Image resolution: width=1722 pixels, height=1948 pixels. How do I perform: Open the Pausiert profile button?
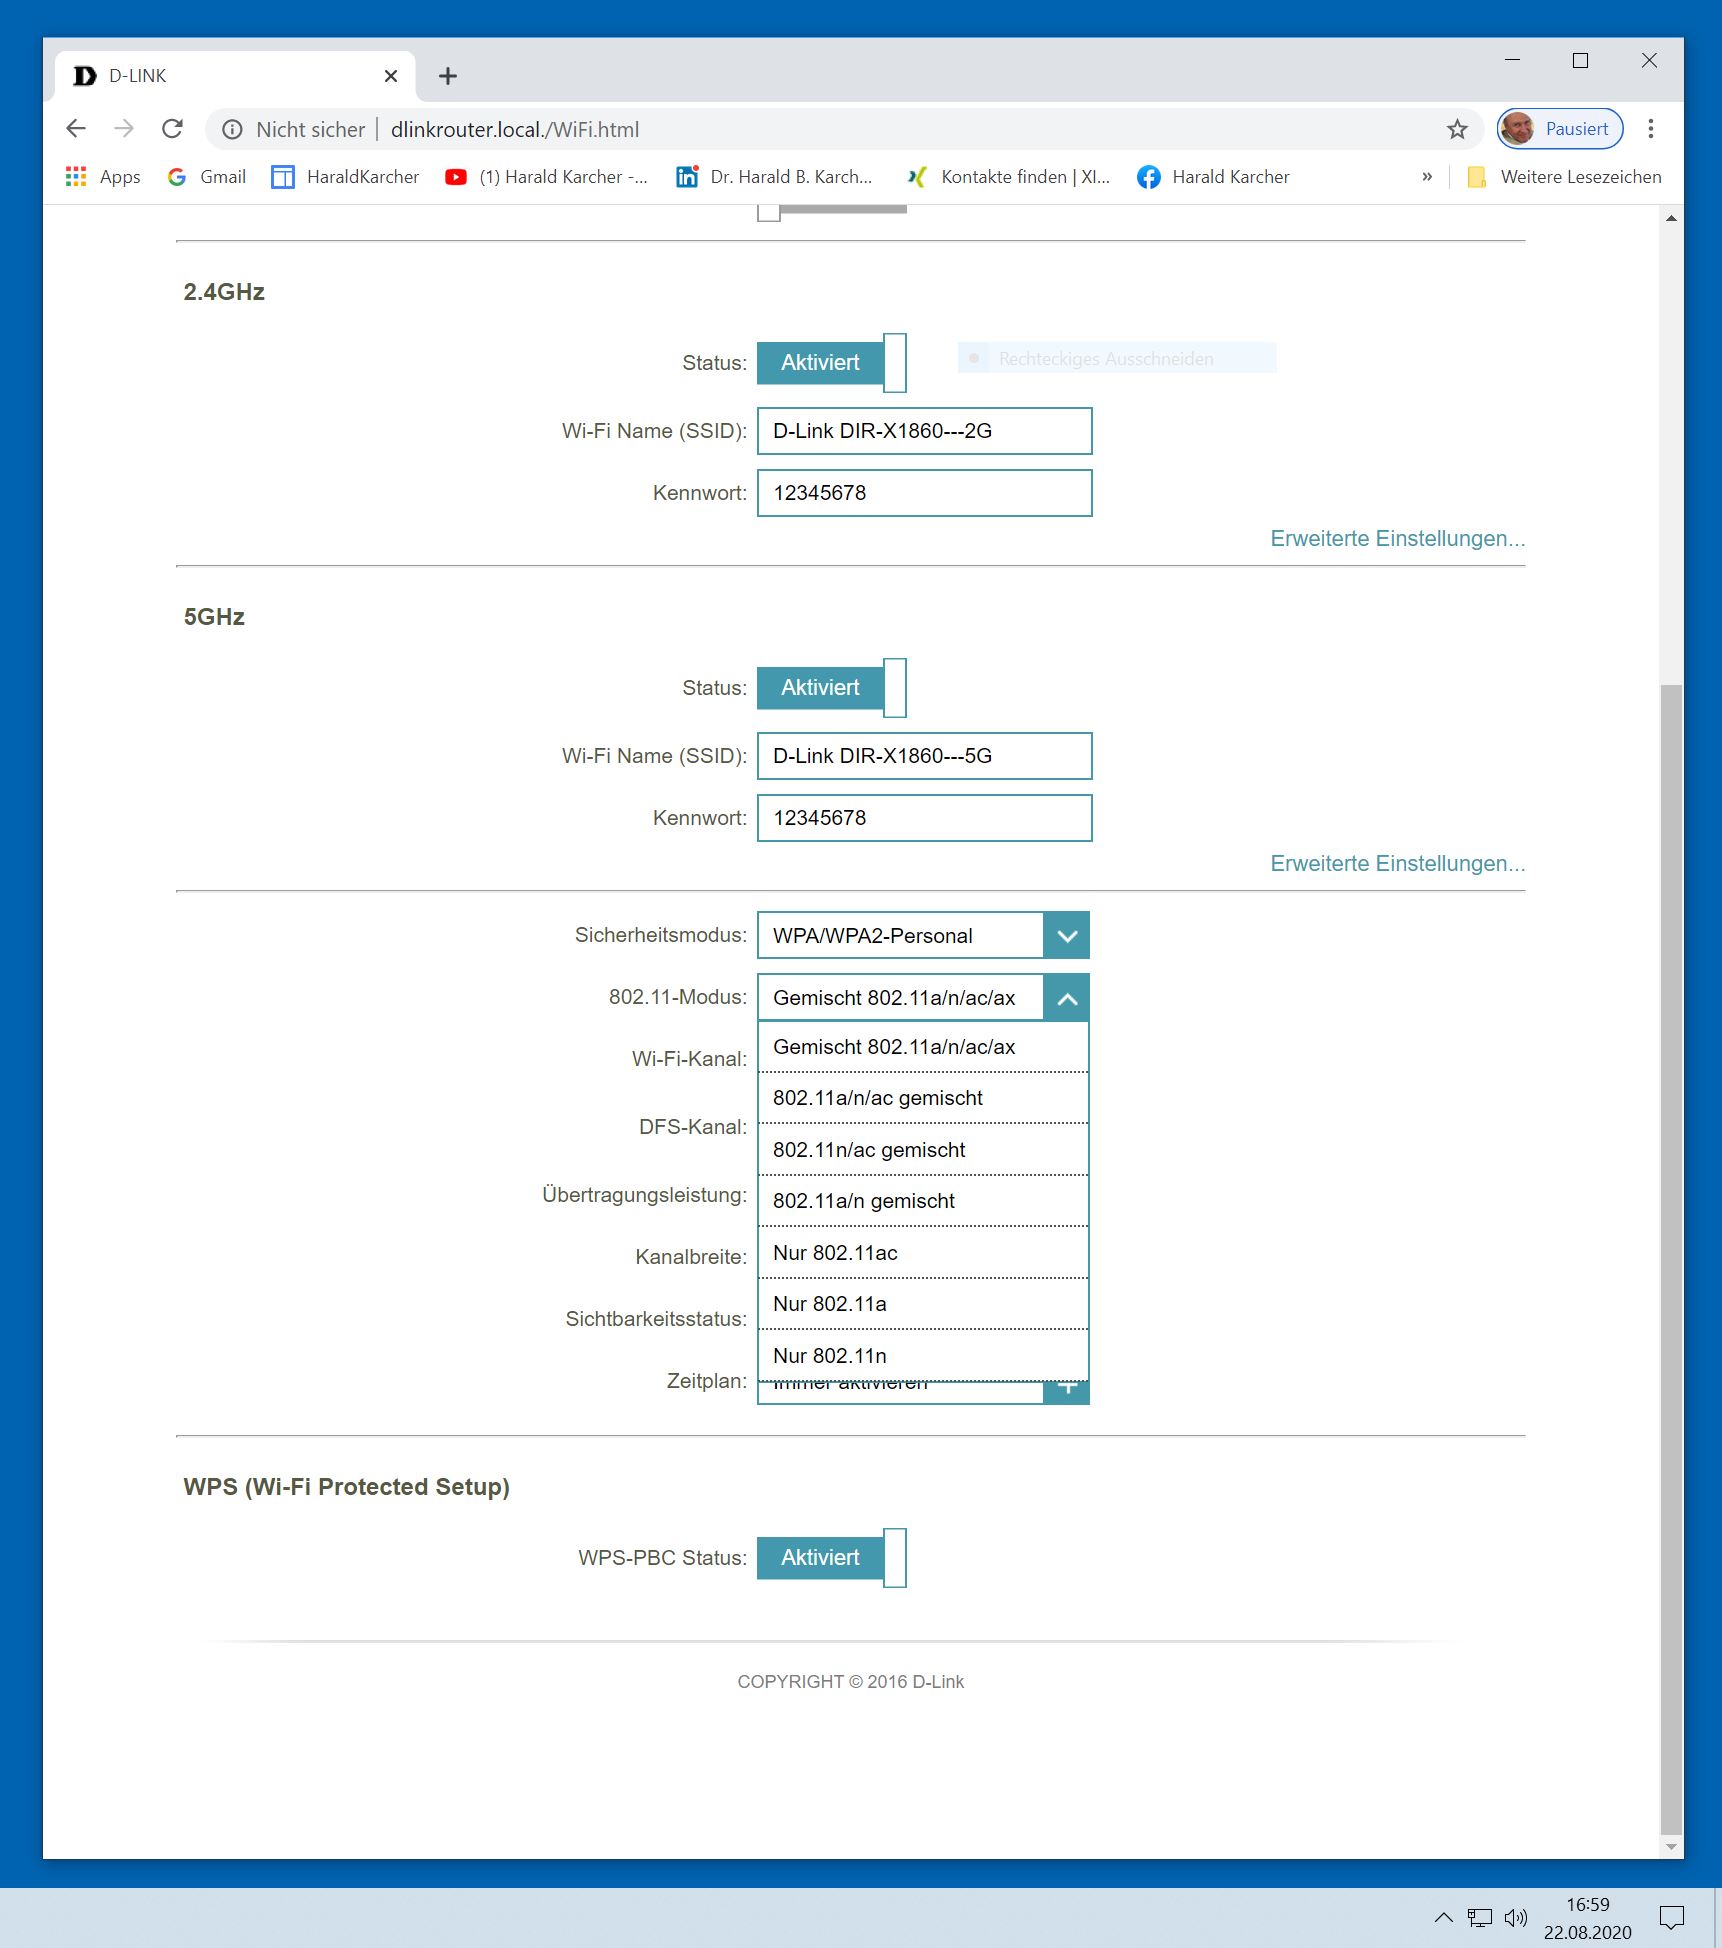(x=1559, y=129)
